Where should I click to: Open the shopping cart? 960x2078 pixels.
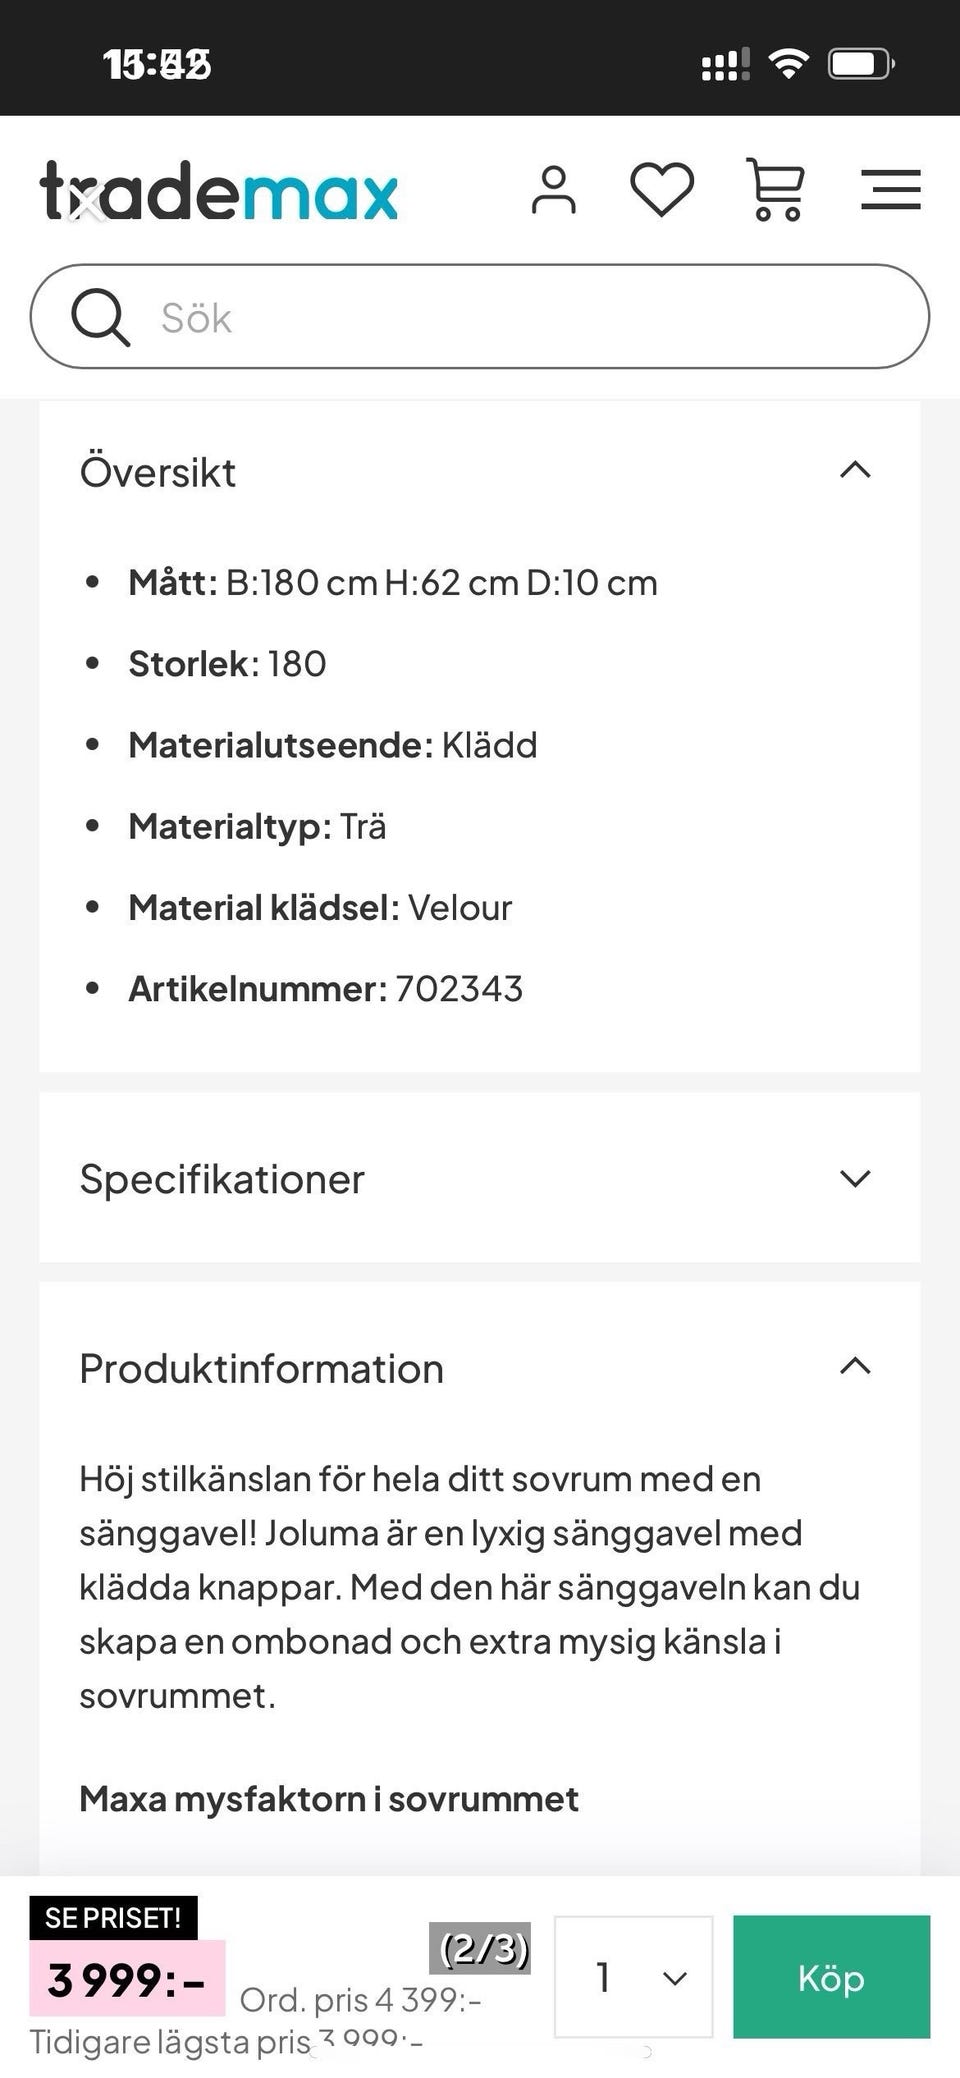click(x=775, y=190)
